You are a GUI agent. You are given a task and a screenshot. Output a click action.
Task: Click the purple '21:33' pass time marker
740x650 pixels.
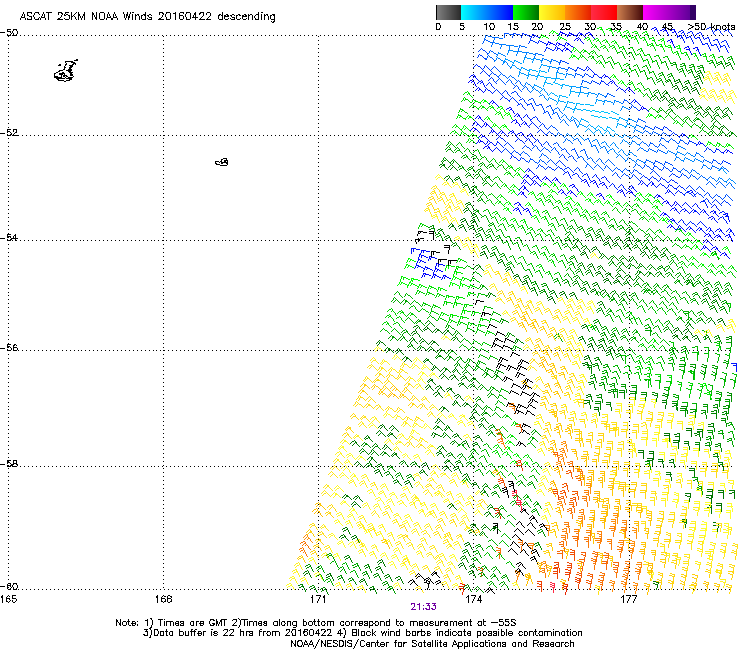[x=423, y=607]
